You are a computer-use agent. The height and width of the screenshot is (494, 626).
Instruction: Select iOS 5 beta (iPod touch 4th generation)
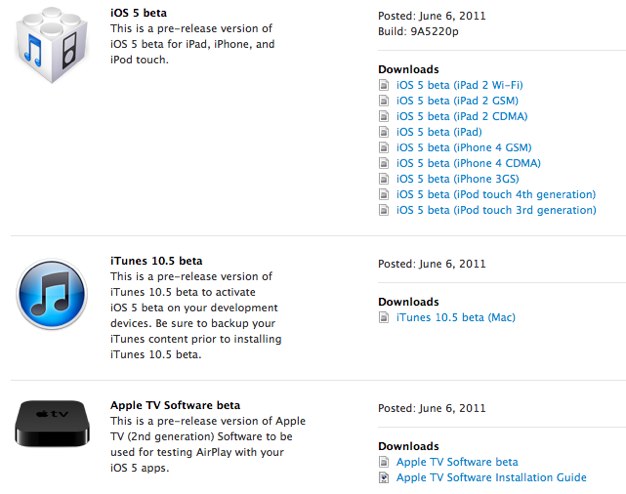click(x=496, y=194)
